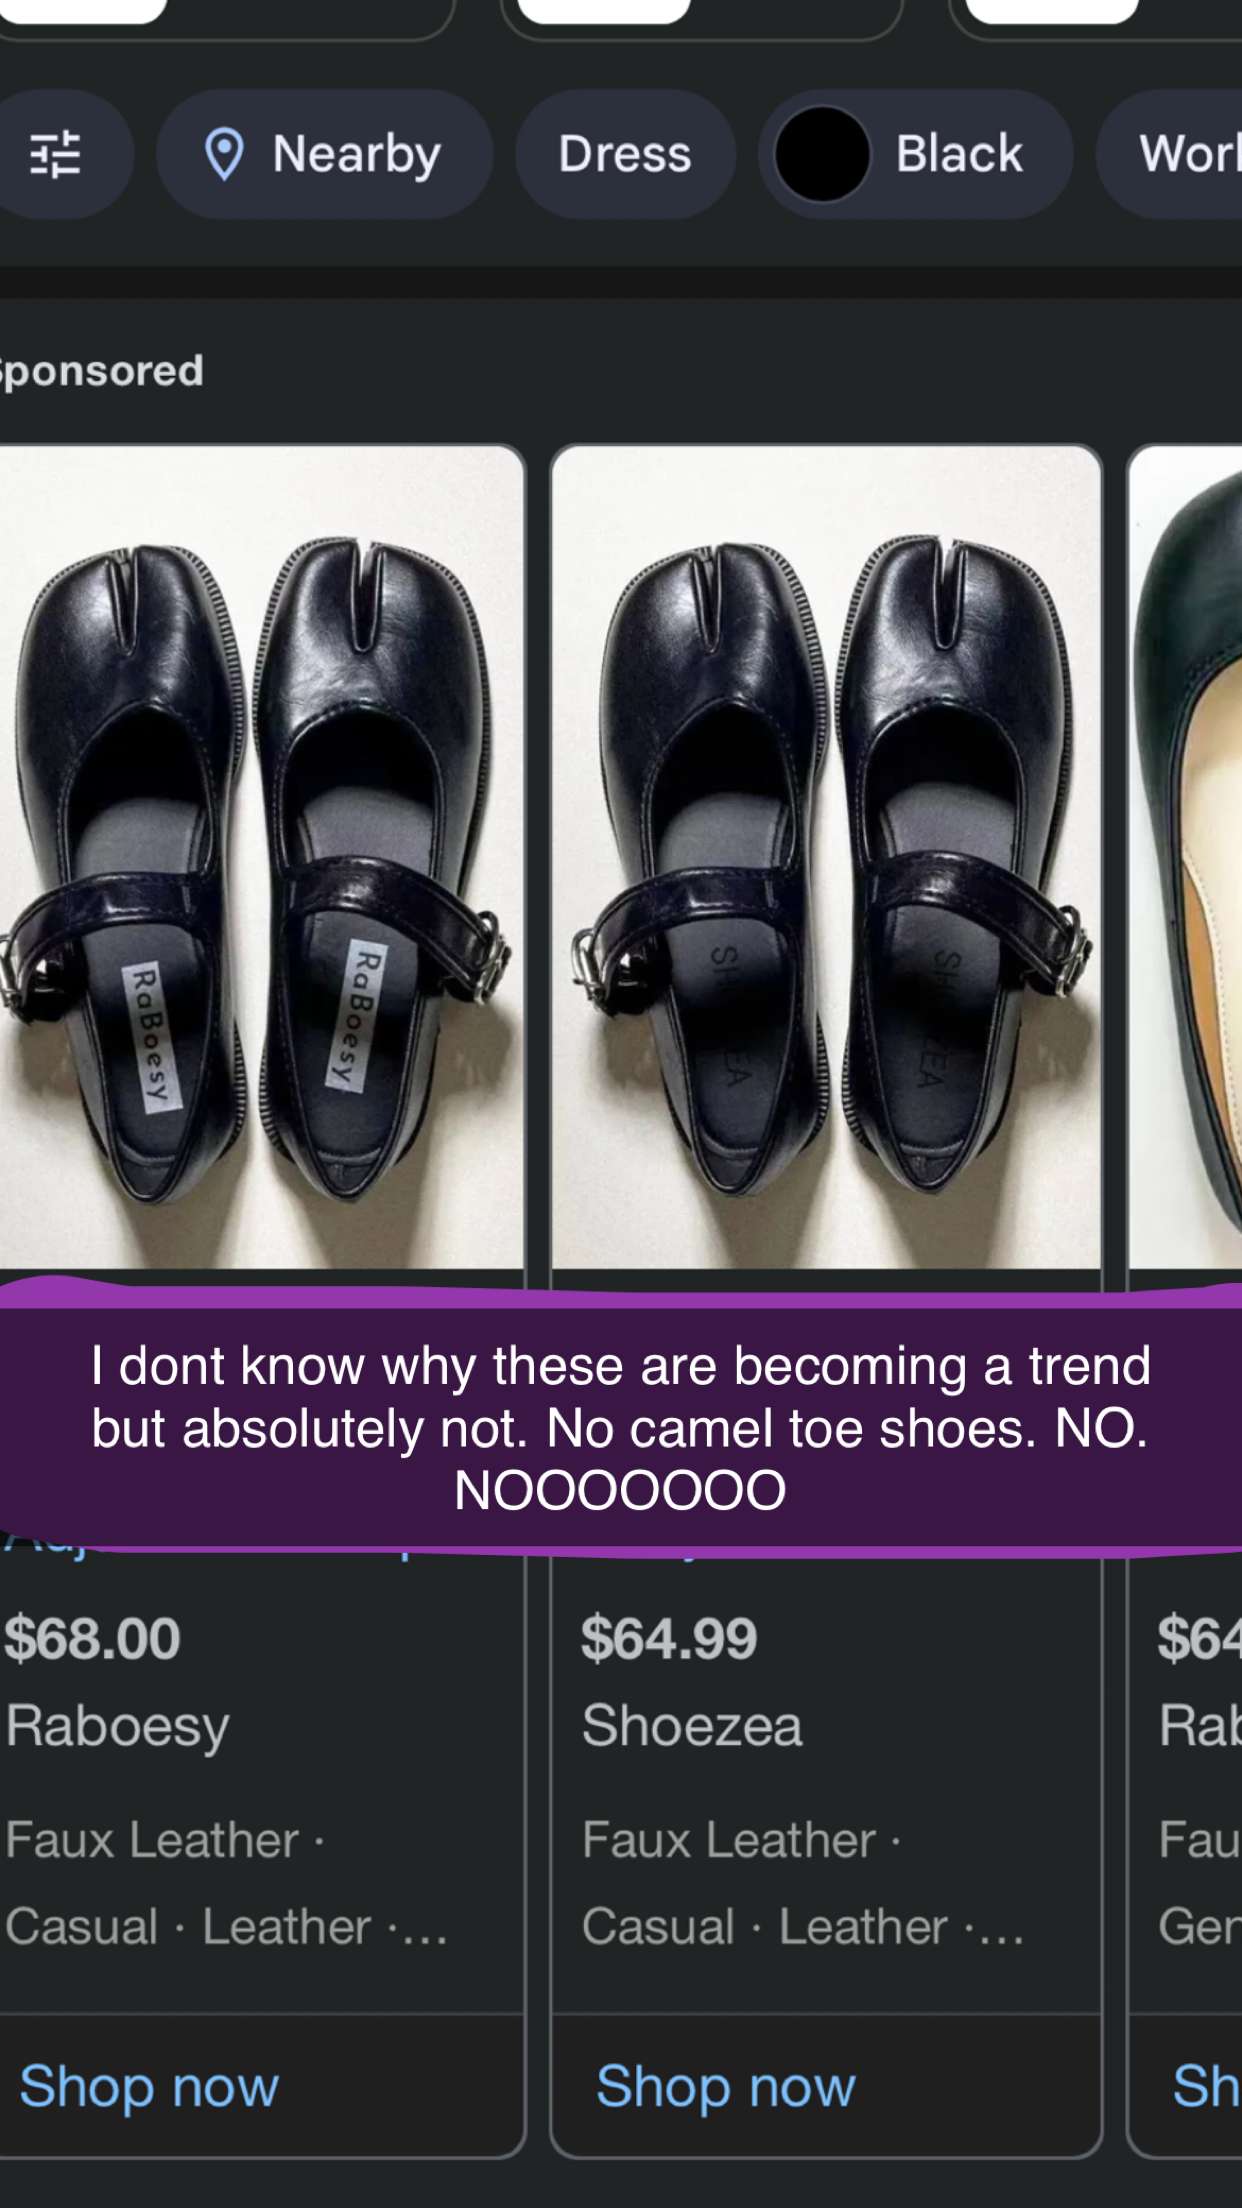This screenshot has width=1242, height=2208.
Task: Tap the Raboesy store name
Action: point(118,1727)
